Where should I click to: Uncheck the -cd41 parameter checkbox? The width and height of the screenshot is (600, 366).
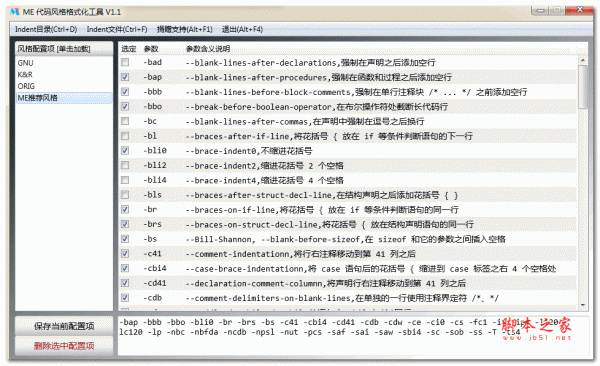point(125,283)
